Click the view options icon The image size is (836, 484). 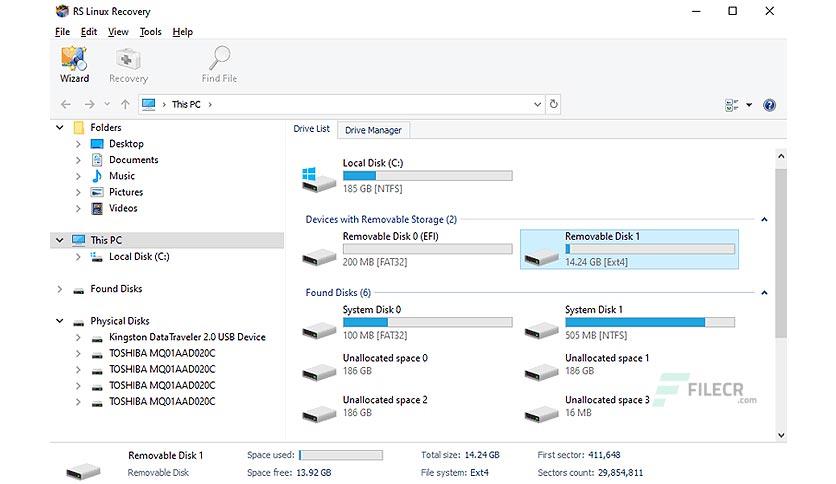tap(732, 105)
